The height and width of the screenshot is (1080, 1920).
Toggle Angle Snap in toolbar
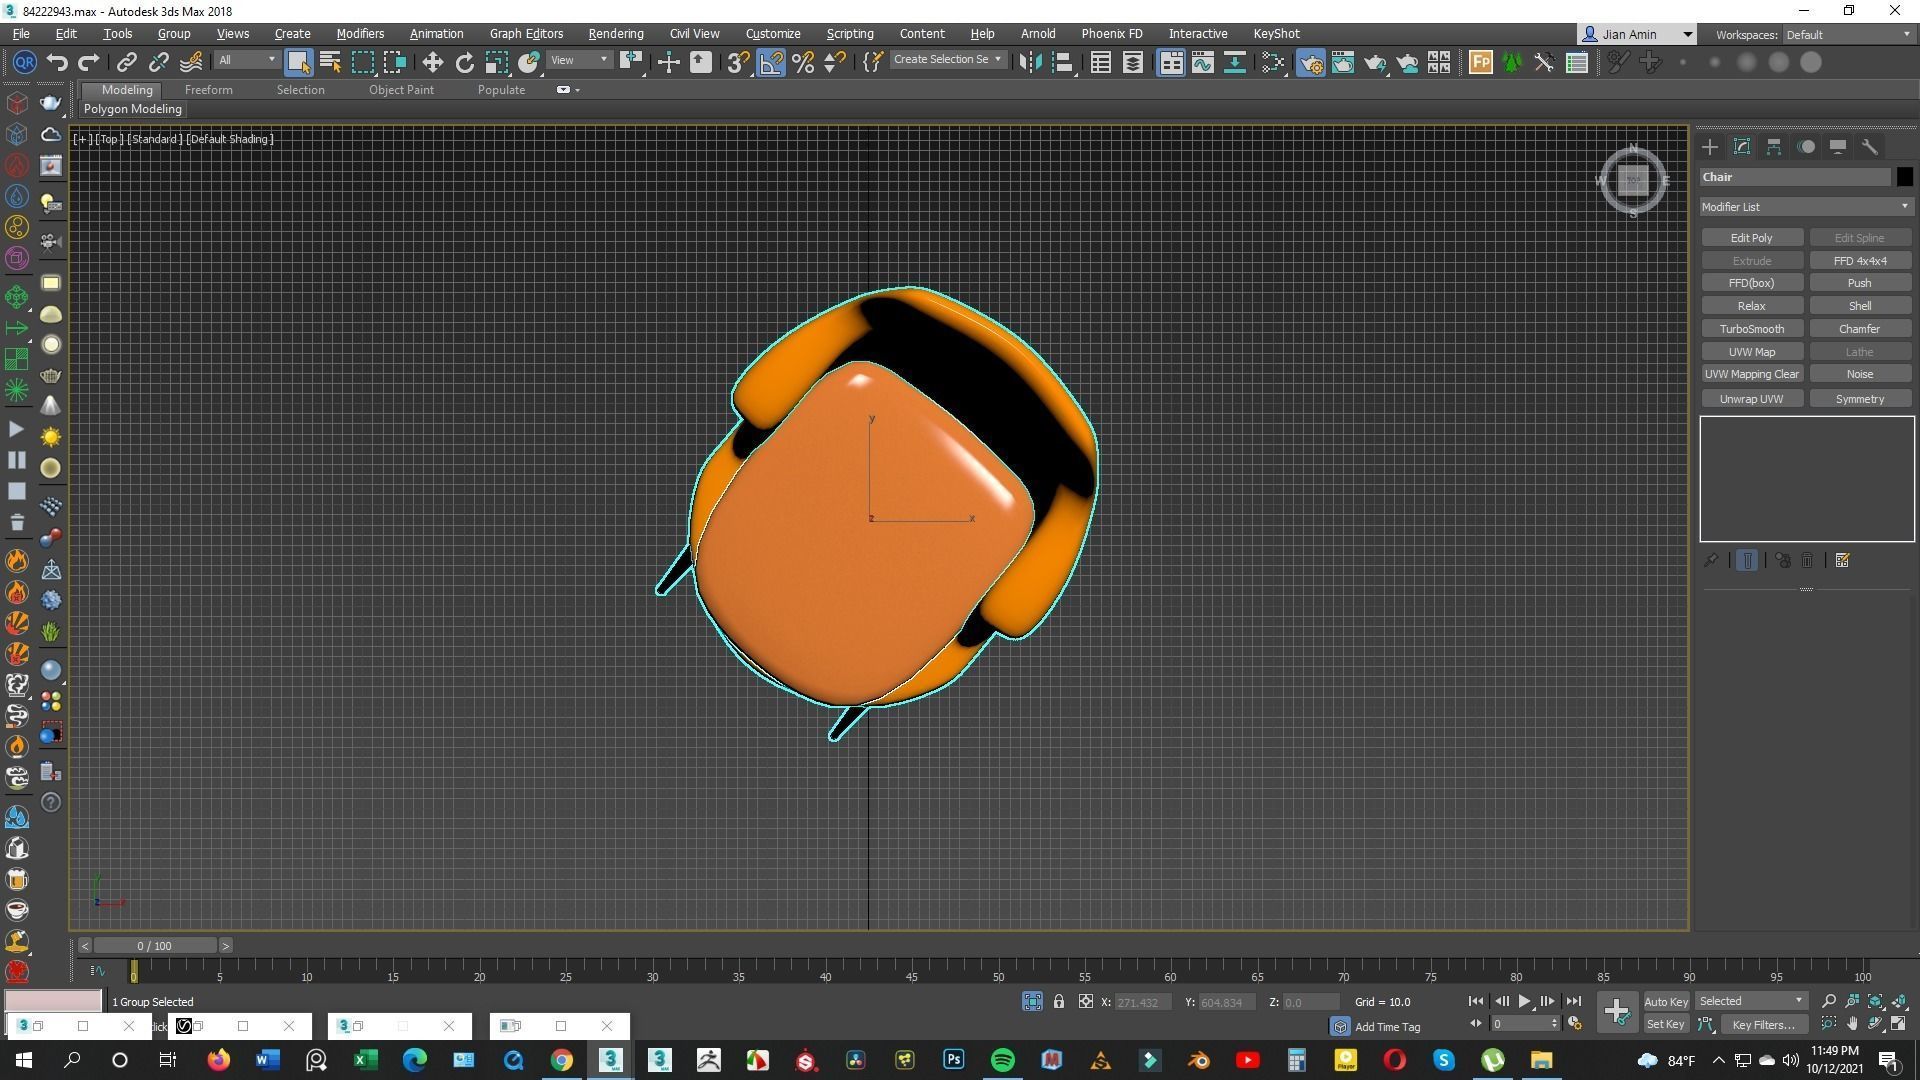[771, 63]
